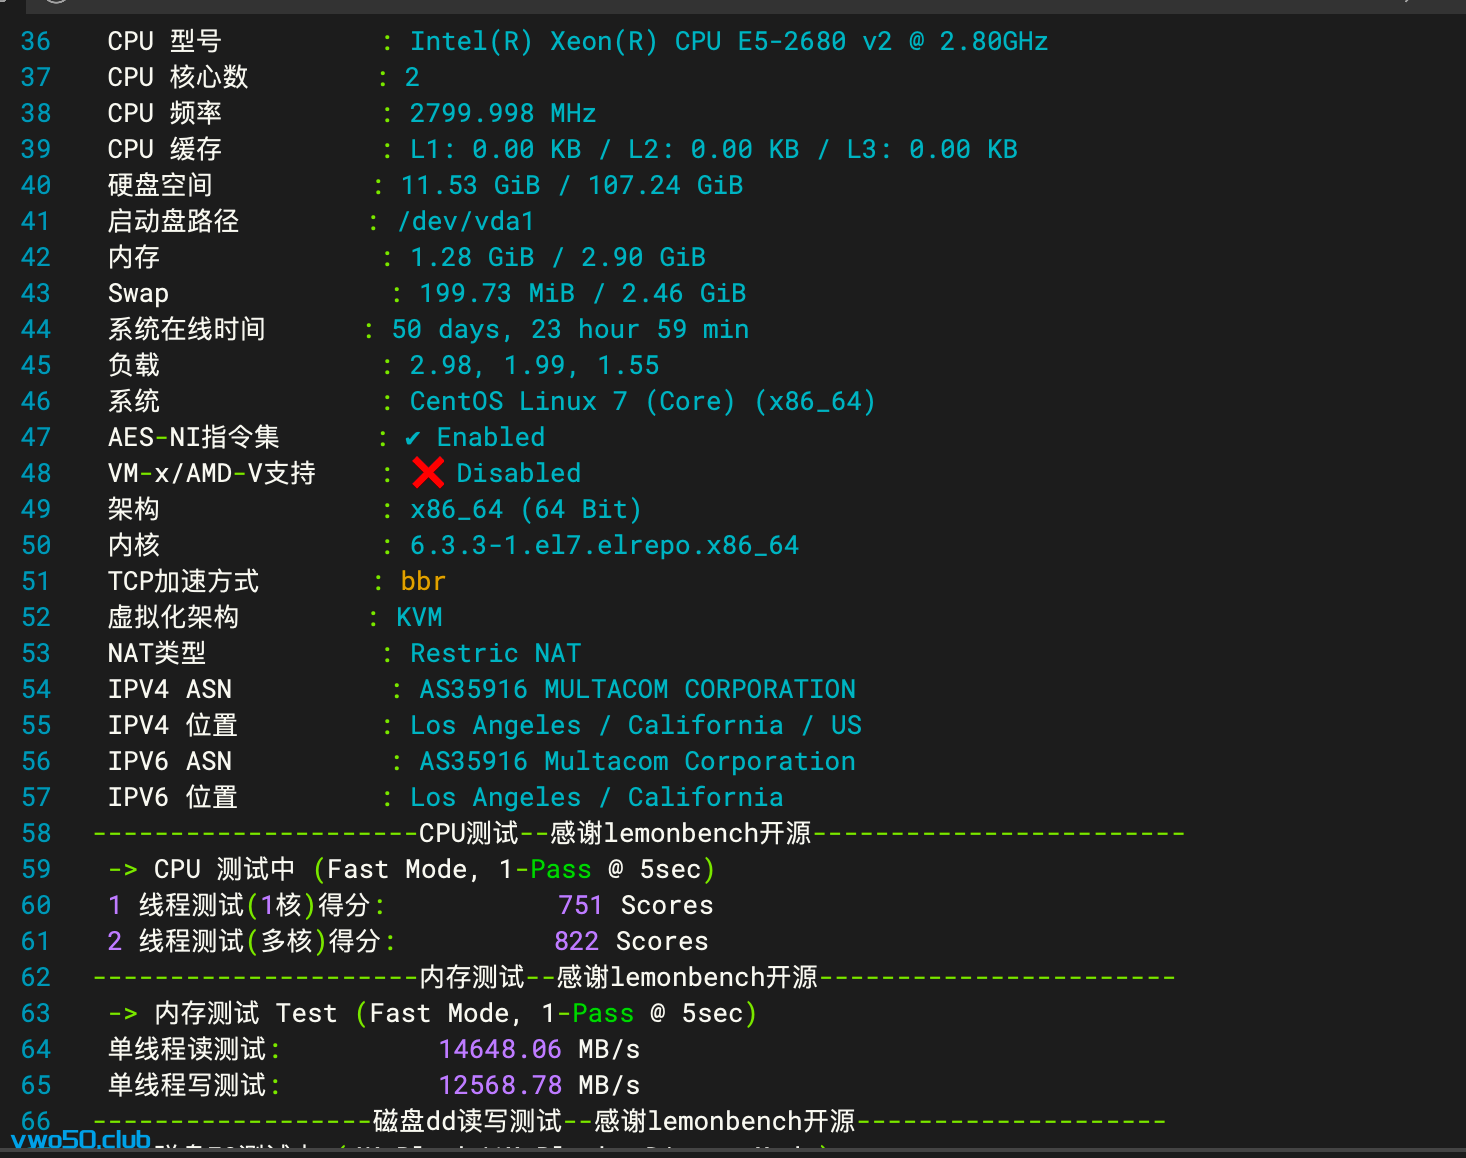Click line number 62 in the gutter
The height and width of the screenshot is (1158, 1466).
coord(36,978)
